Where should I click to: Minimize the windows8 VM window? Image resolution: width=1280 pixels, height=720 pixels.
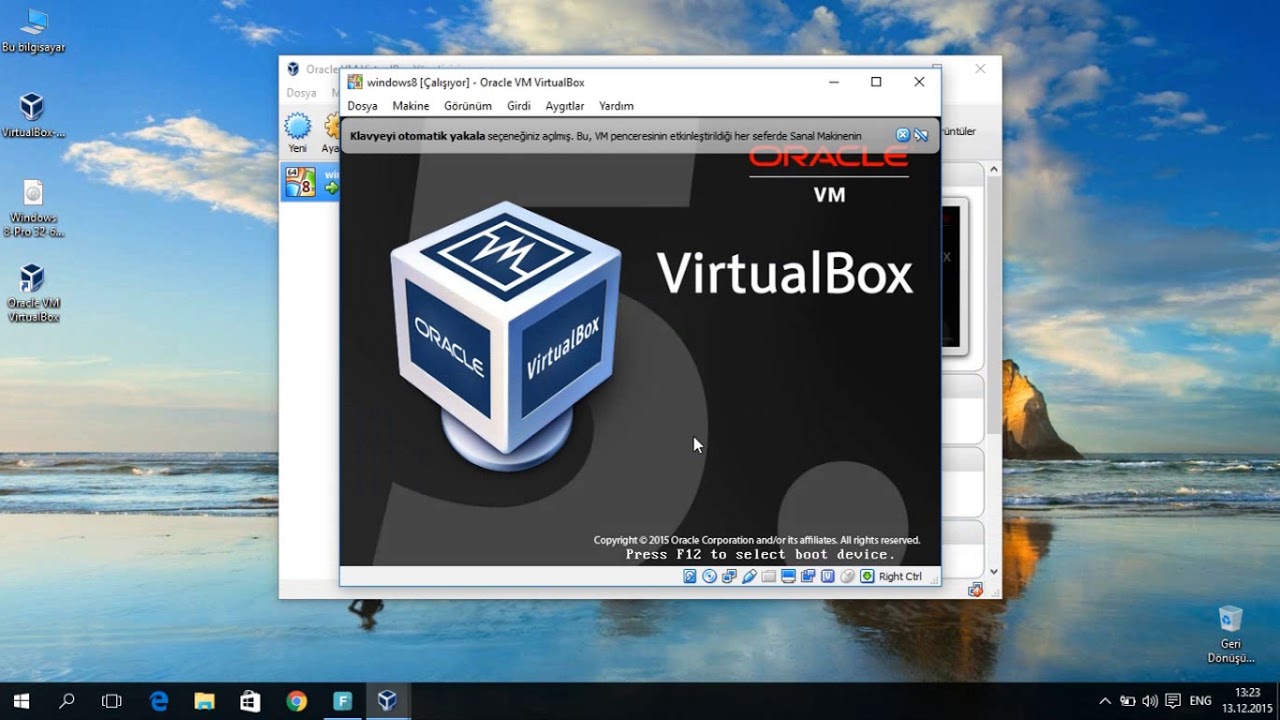(x=833, y=82)
